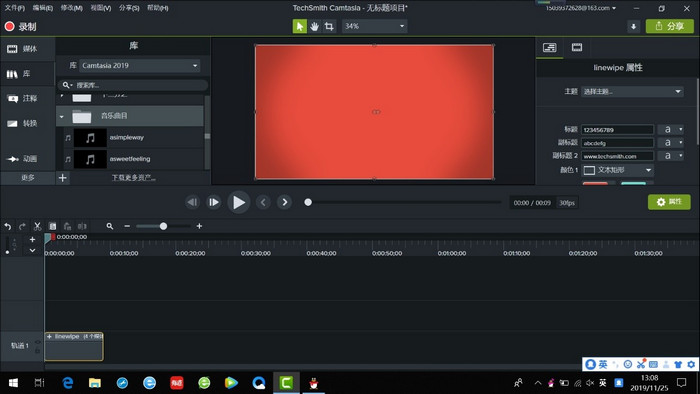Redo the last undone action

pos(22,226)
